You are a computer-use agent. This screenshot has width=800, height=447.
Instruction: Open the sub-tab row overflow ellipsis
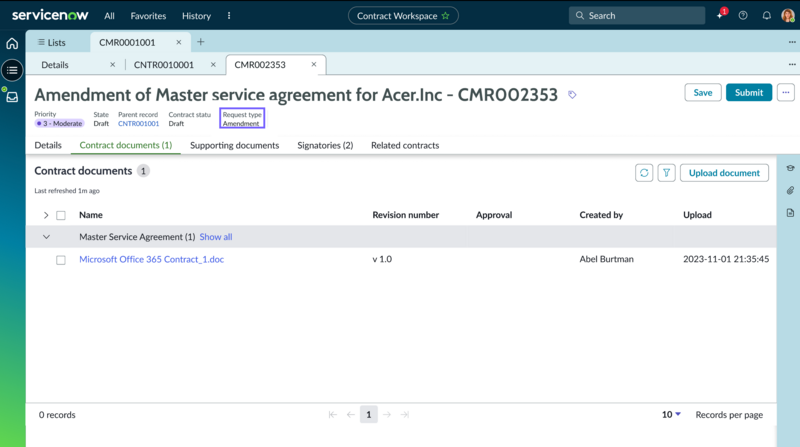tap(792, 64)
